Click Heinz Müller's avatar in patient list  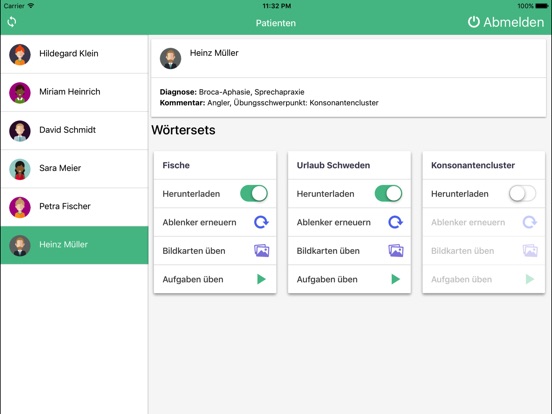coord(20,245)
